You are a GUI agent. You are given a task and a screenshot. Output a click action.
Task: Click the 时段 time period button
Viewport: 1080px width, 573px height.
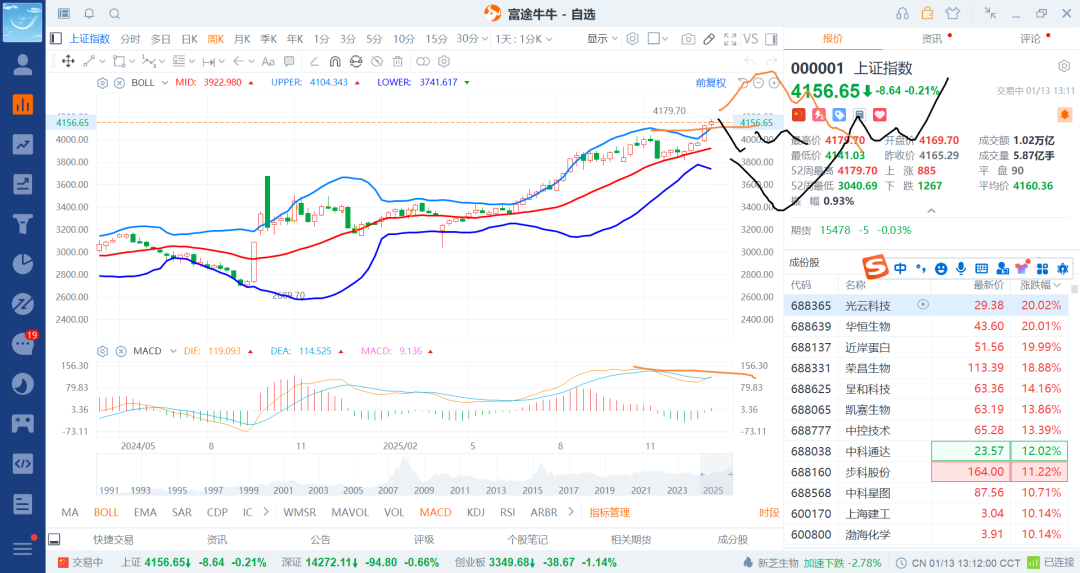coord(769,512)
